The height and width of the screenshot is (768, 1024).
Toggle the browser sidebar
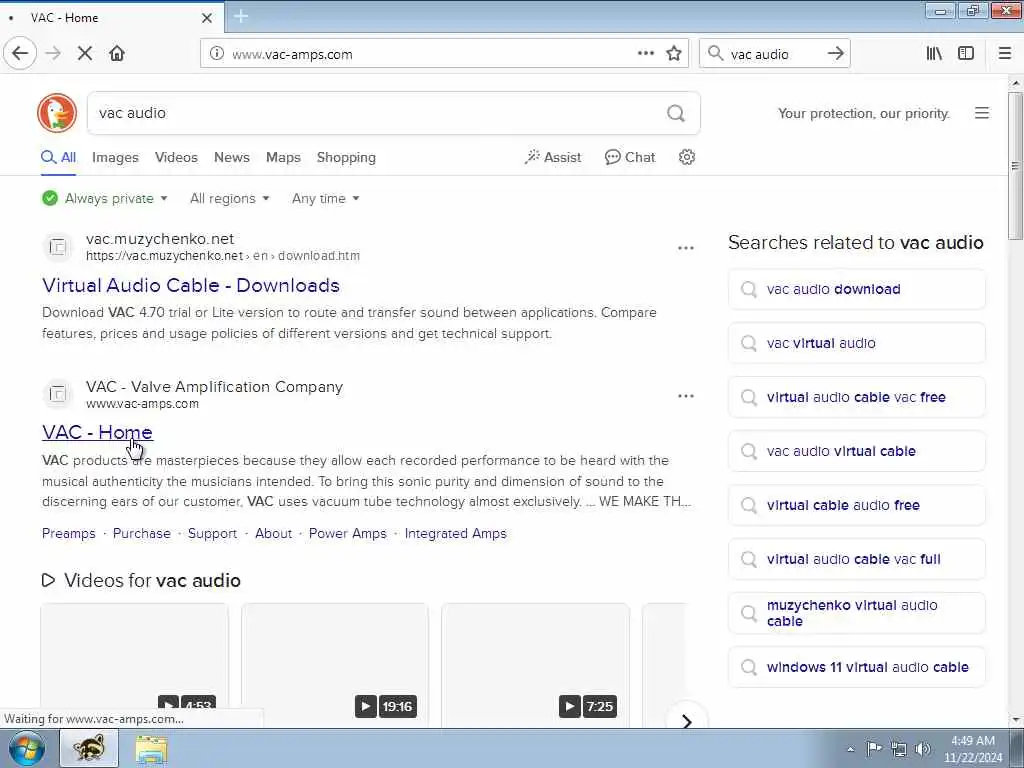pyautogui.click(x=966, y=54)
